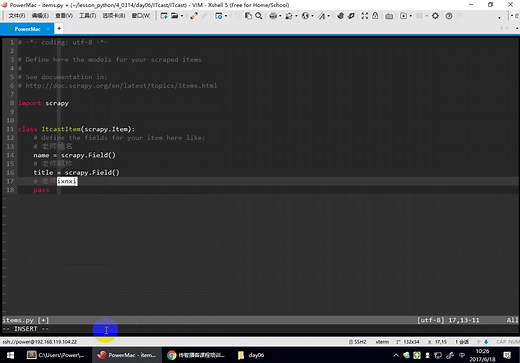Expand the session properties dropdown arrow

[x=226, y=16]
